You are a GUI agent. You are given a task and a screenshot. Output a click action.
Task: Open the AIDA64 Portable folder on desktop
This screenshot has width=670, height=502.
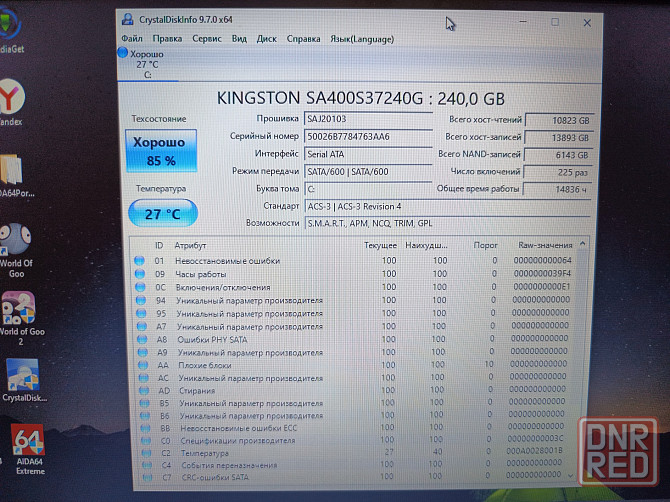[x=14, y=176]
